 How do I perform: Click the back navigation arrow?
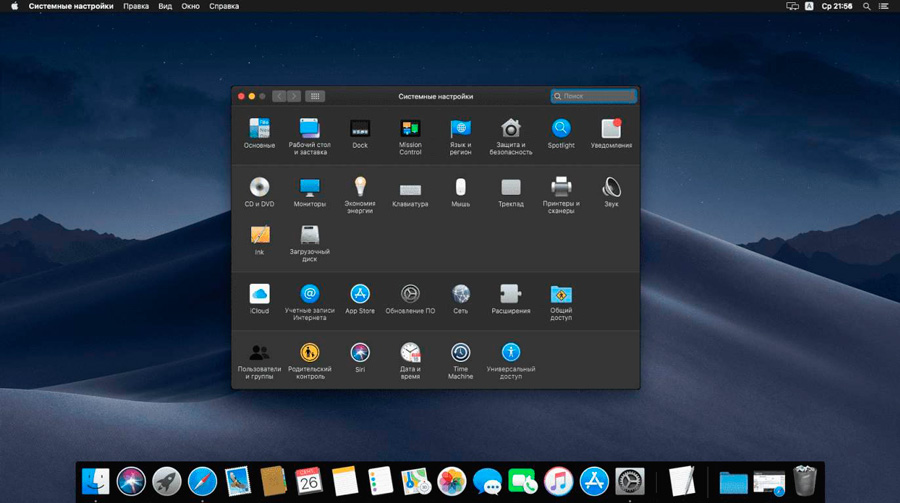coord(279,96)
